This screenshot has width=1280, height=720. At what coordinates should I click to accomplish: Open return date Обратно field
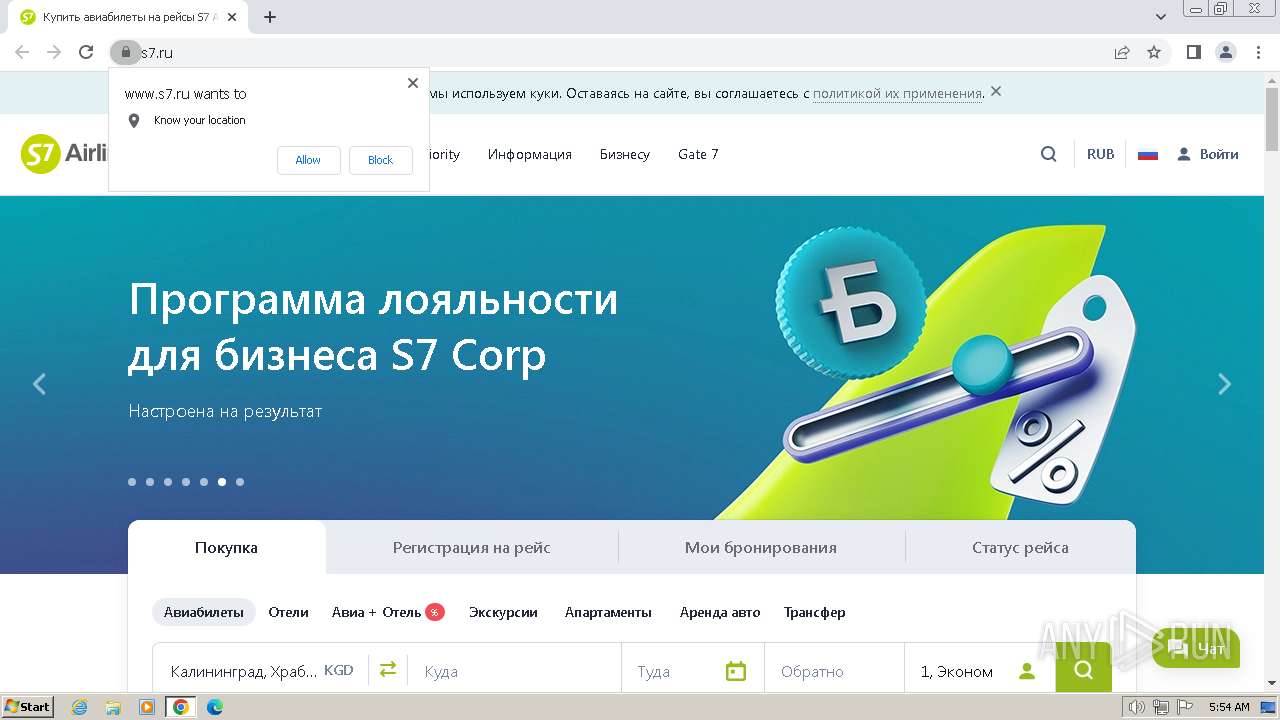835,671
